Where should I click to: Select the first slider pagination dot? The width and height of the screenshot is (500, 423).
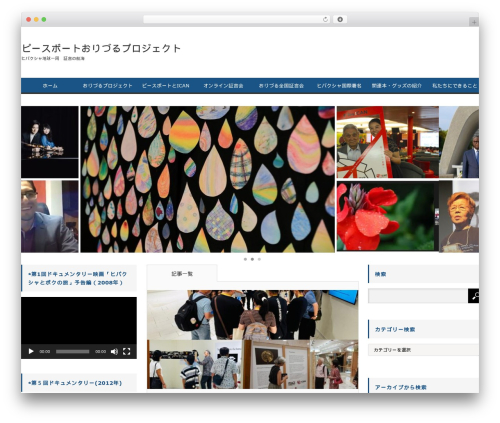pos(245,259)
